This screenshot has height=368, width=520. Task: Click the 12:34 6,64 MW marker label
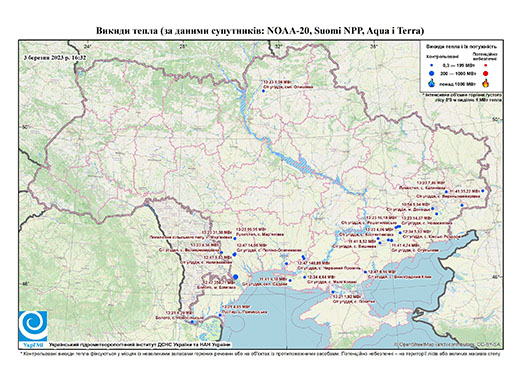321,277
